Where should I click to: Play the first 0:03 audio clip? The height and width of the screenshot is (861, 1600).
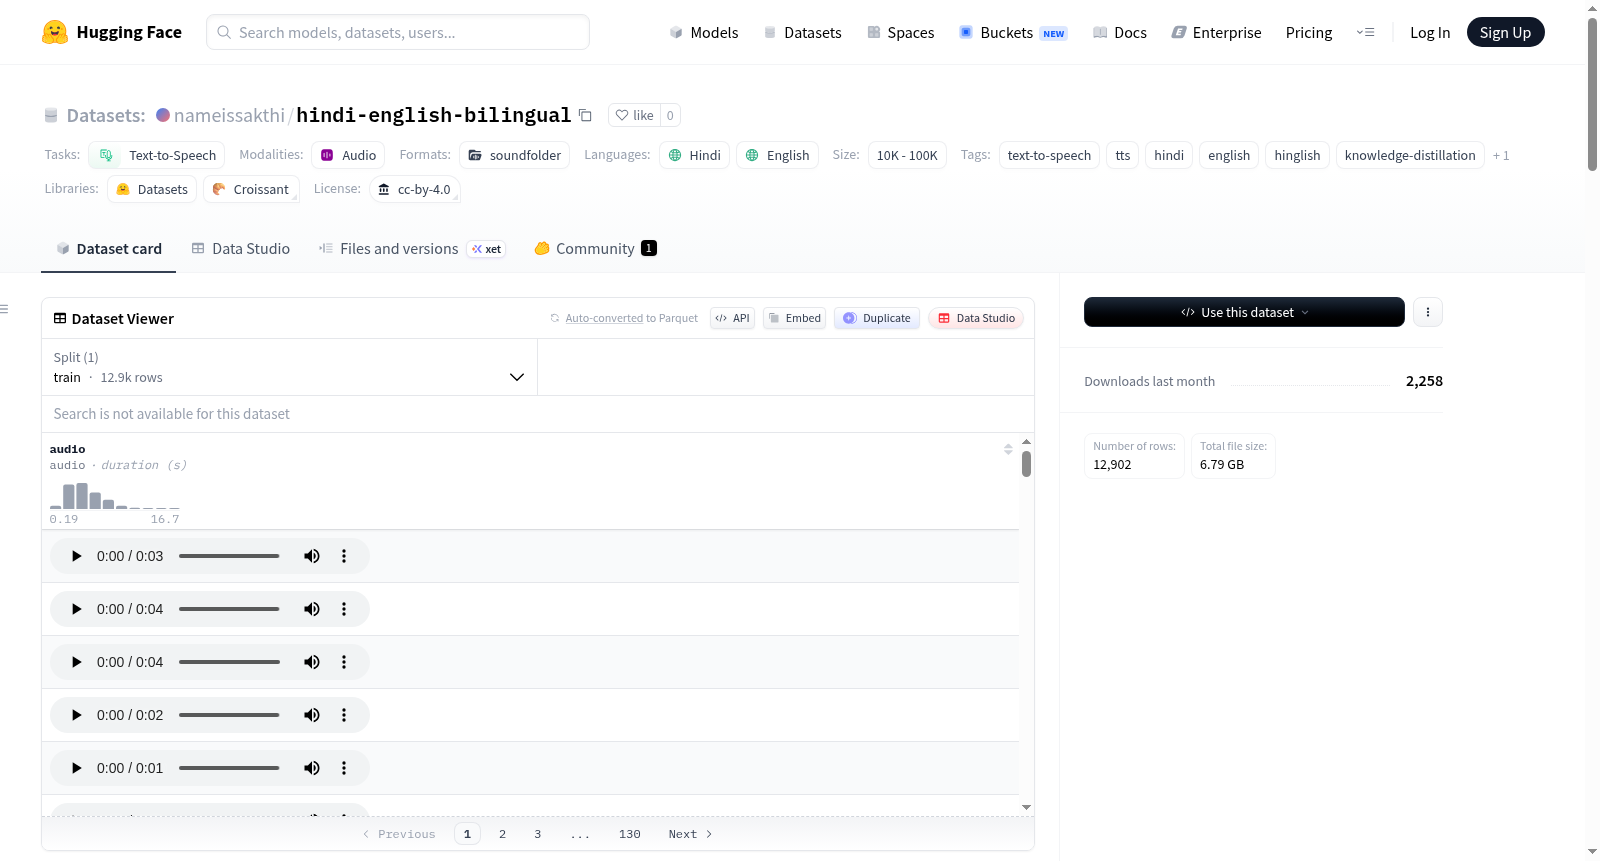click(76, 556)
